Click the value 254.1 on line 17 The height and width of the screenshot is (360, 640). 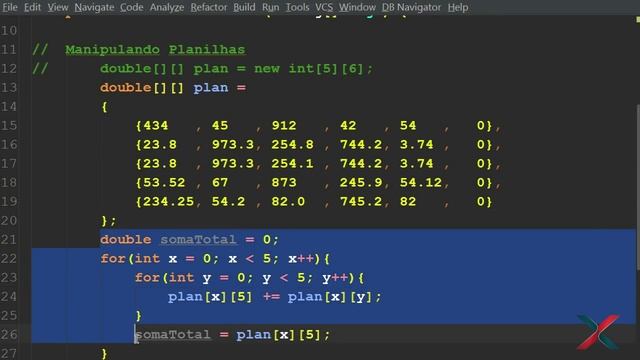coord(292,164)
